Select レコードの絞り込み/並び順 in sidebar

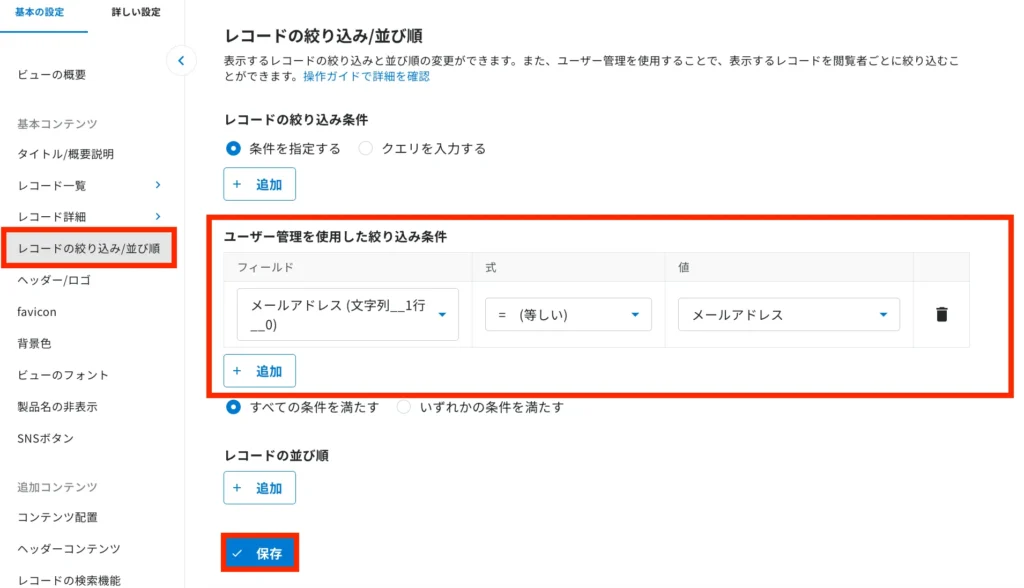89,248
